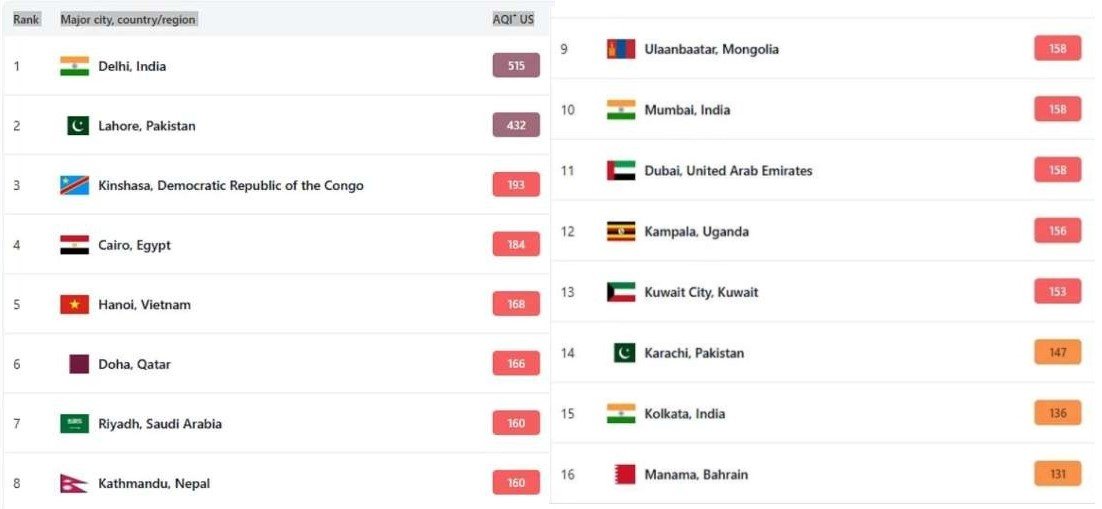Click the Kuwait flag beside Kuwait City
Viewport: 1102px width, 509px height.
click(x=621, y=292)
